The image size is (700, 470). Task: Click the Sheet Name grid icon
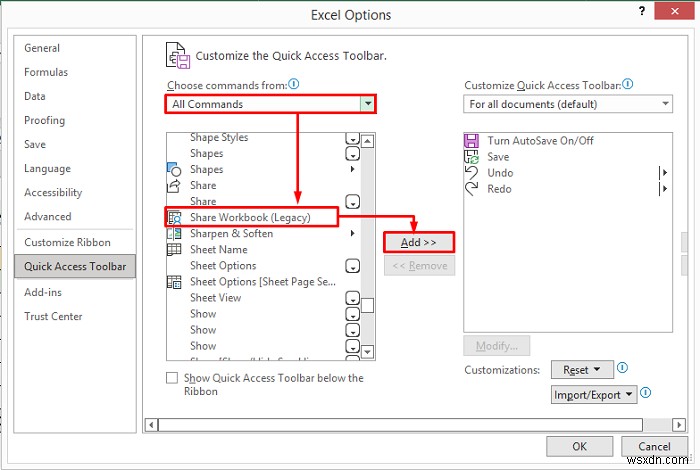tap(174, 250)
